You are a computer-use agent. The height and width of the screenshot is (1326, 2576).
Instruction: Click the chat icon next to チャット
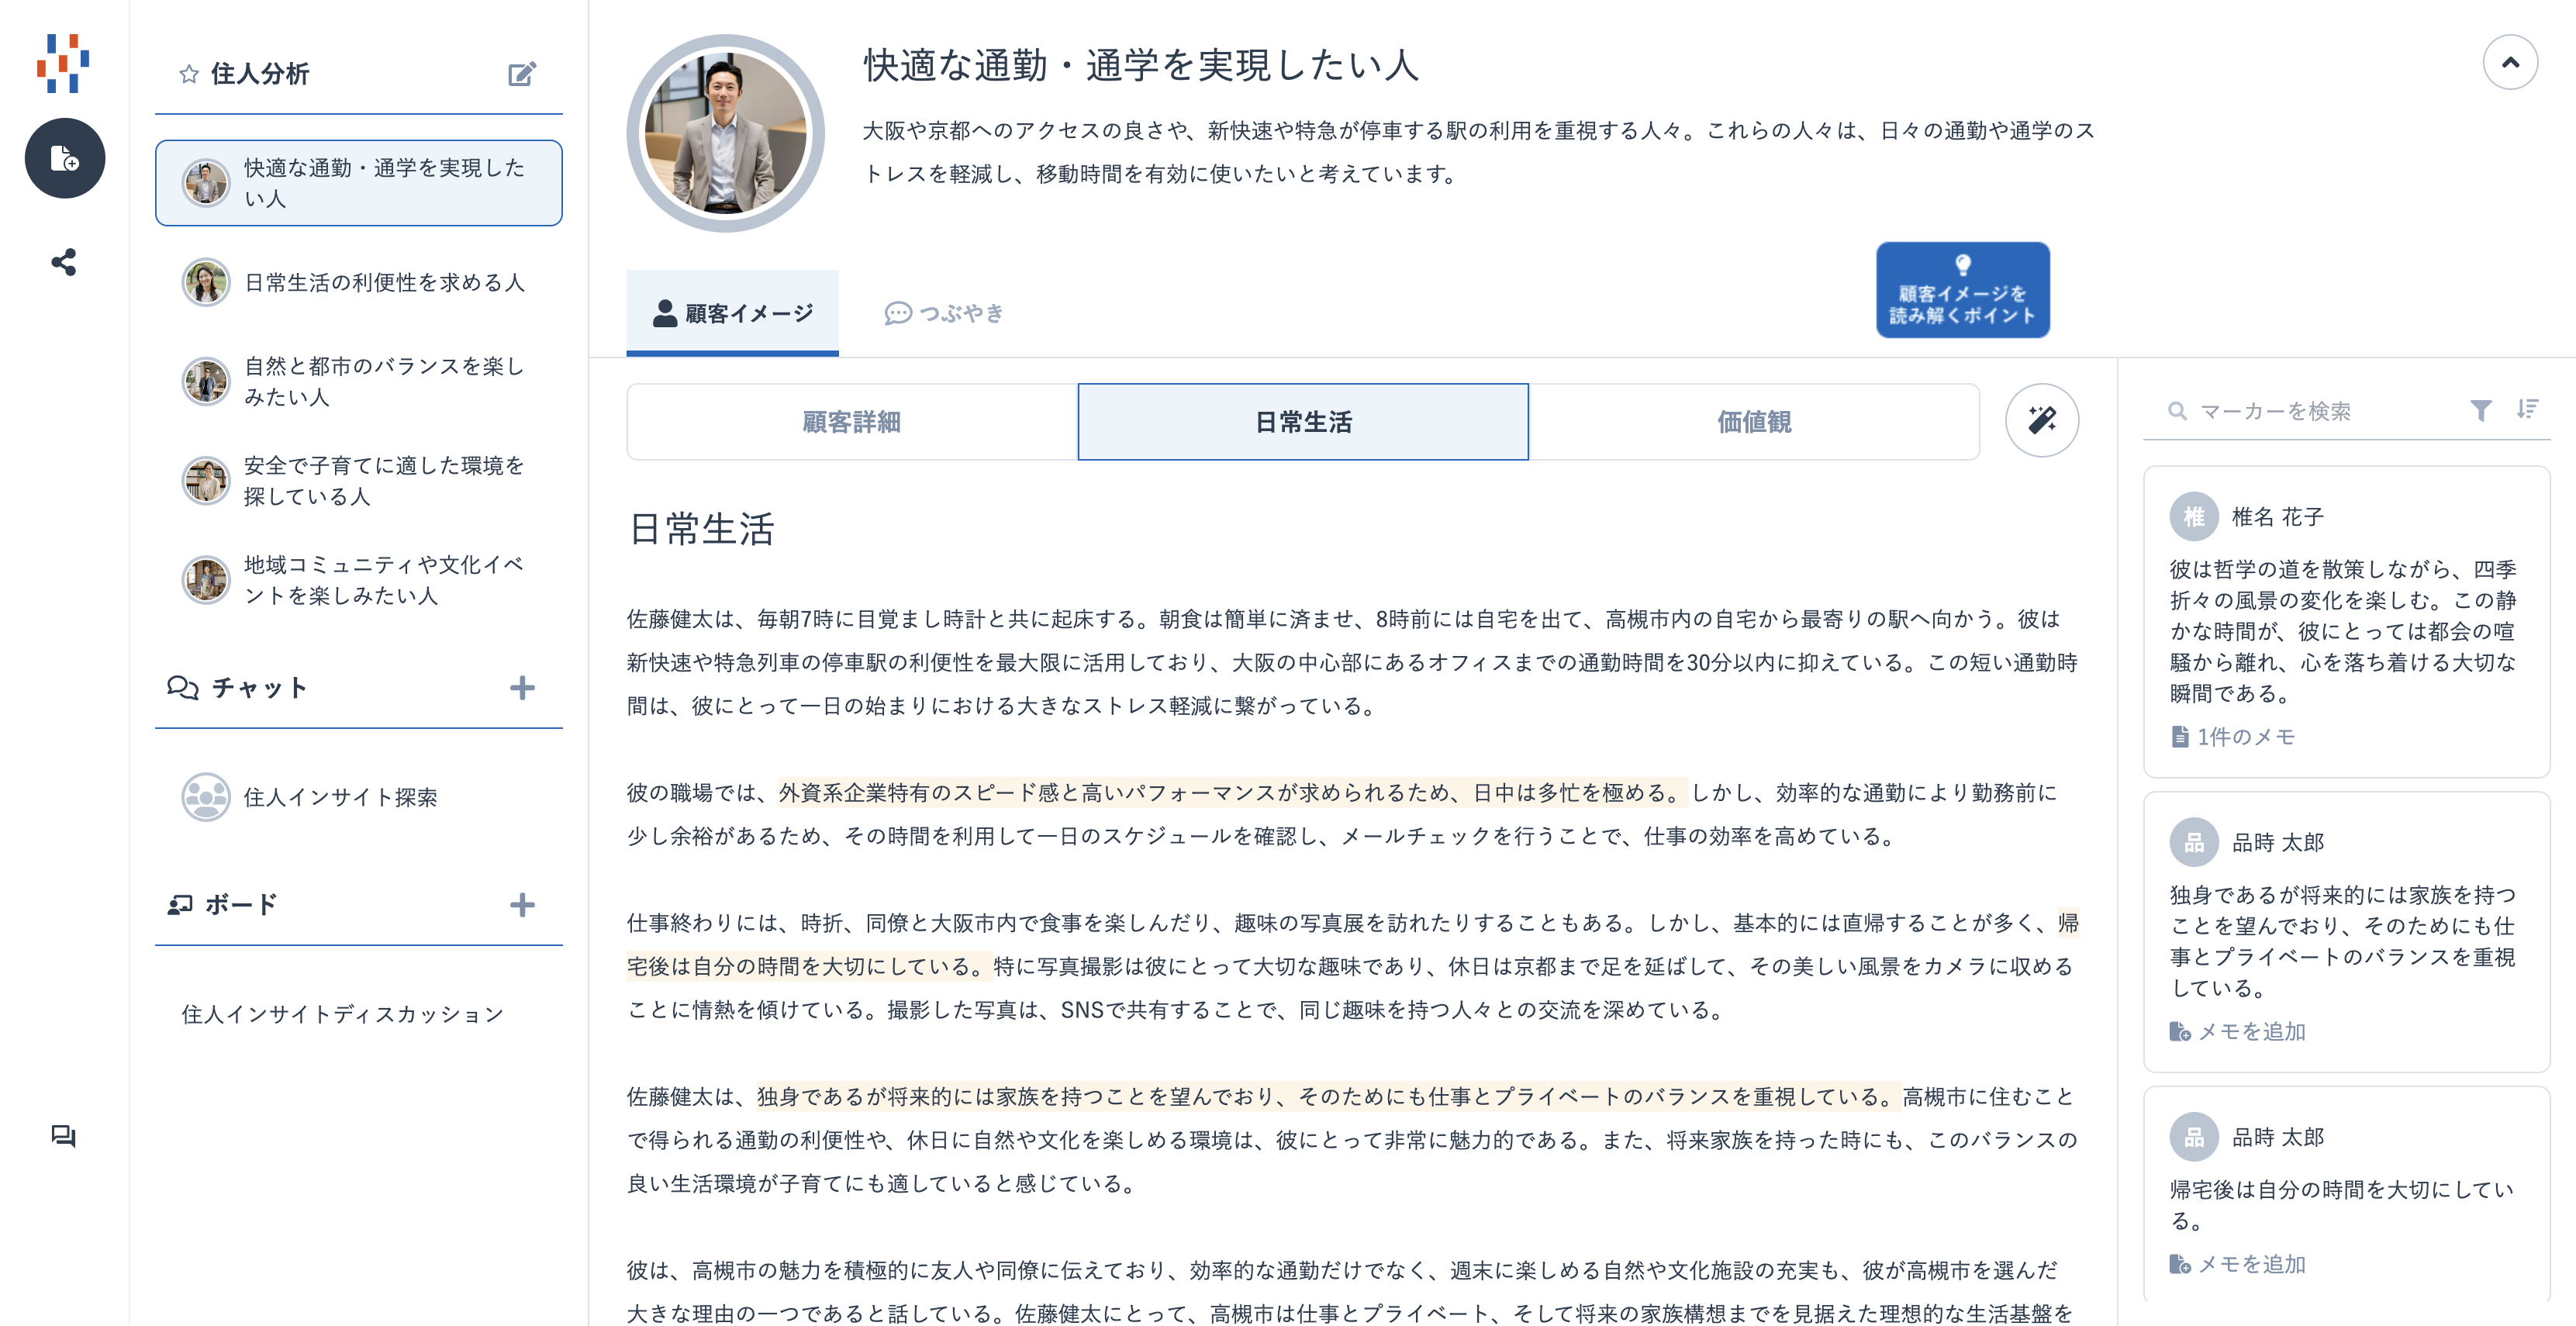coord(182,687)
